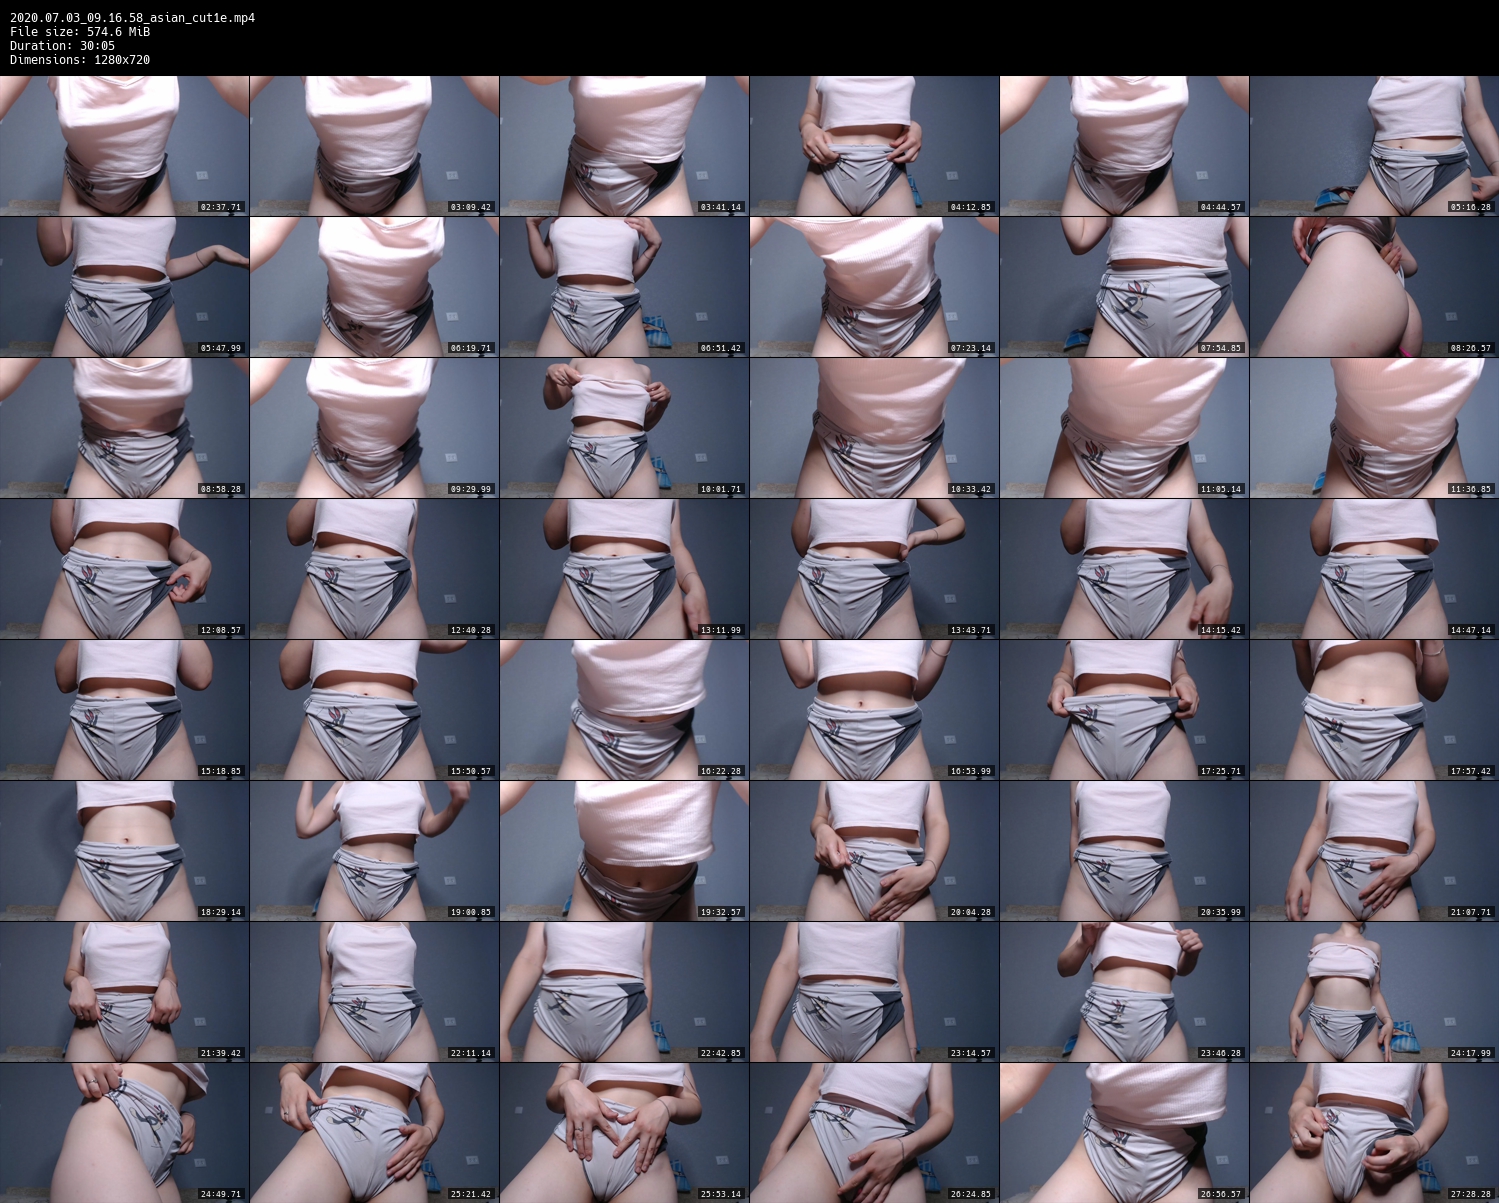Select the frame timestamped 06:19.71
Viewport: 1499px width, 1203px height.
374,287
